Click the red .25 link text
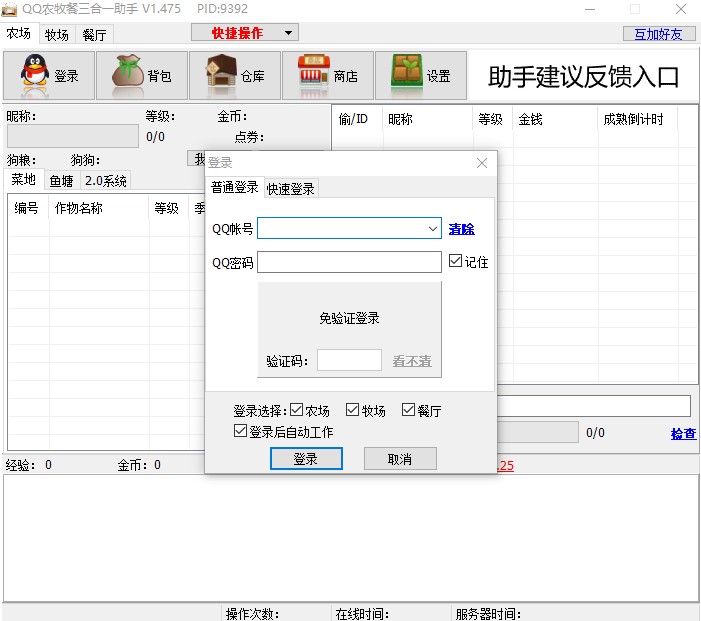This screenshot has height=621, width=701. coord(506,465)
